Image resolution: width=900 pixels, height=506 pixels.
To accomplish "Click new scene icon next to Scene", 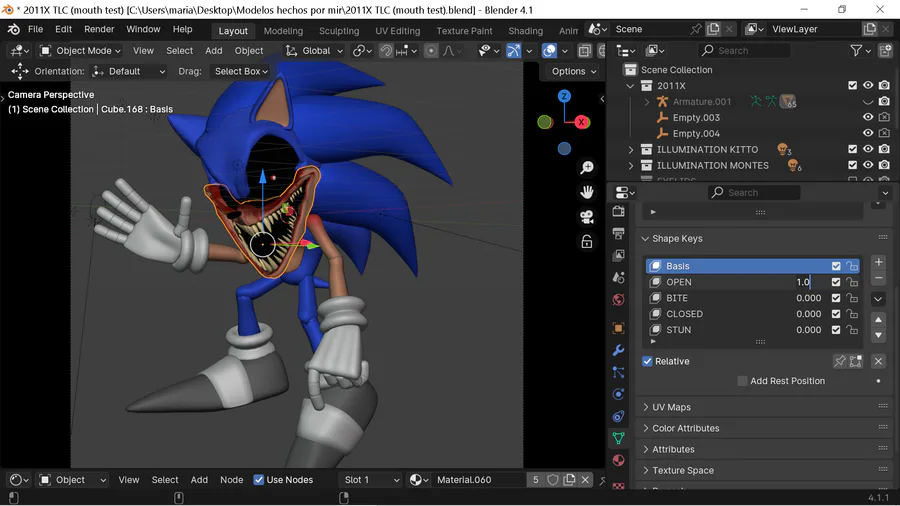I will point(713,29).
